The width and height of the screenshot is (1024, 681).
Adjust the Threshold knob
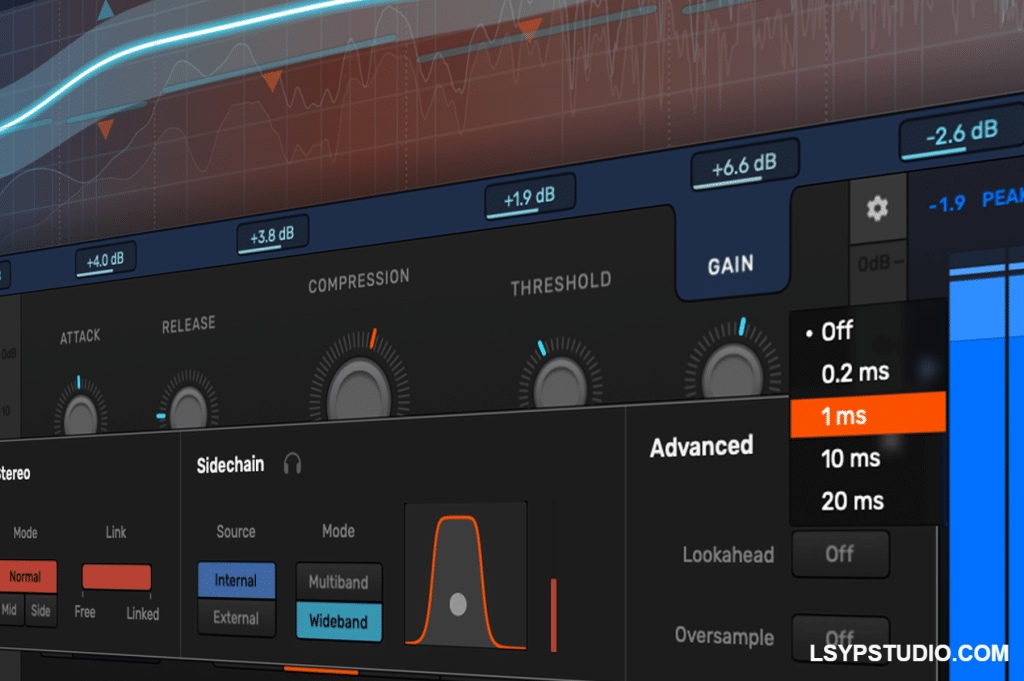(x=560, y=380)
